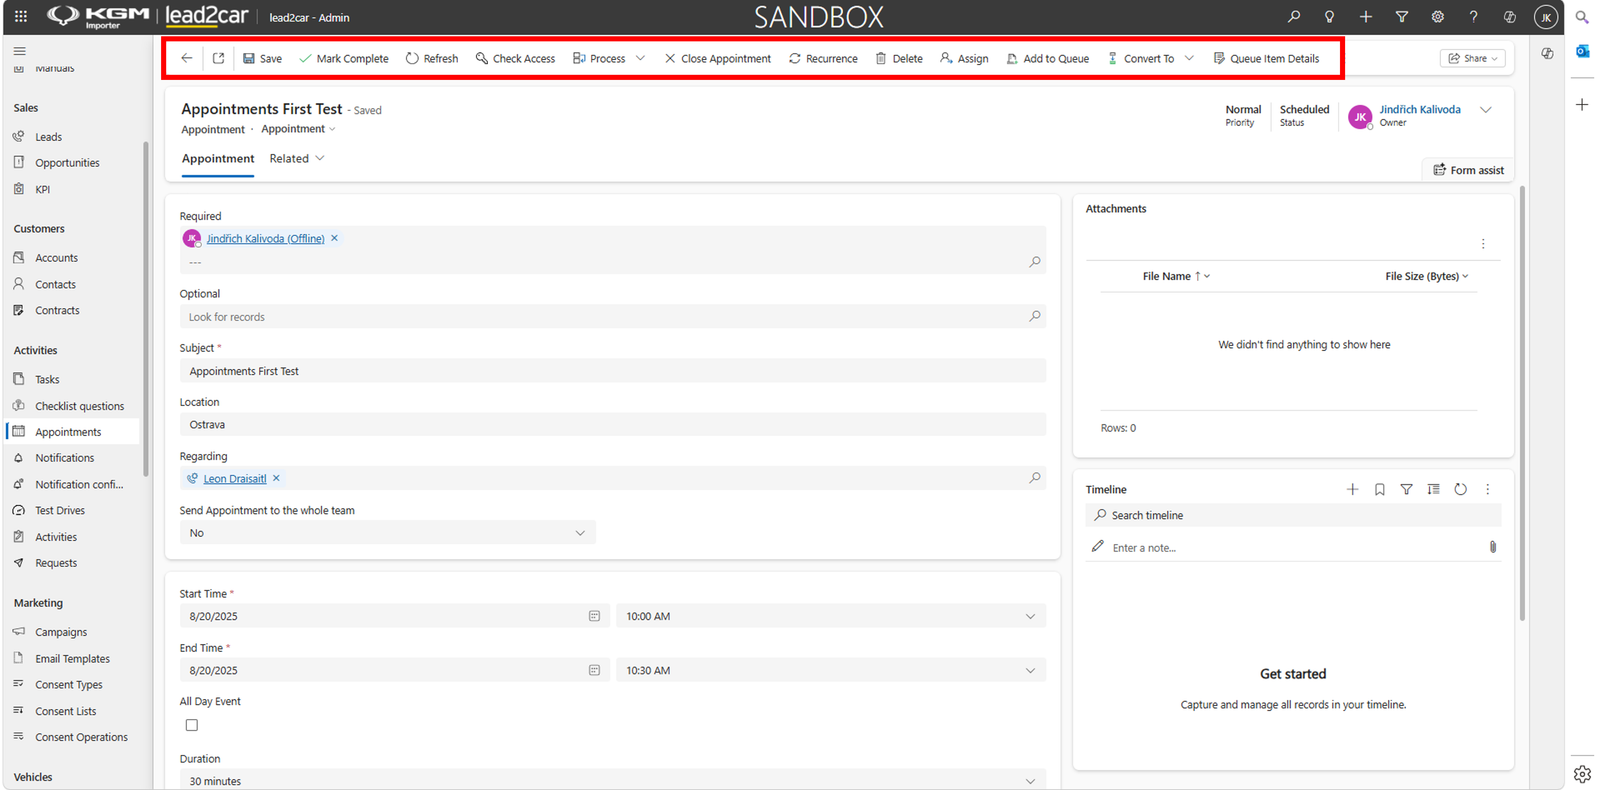Click the Save button
The image size is (1600, 790).
tap(262, 58)
